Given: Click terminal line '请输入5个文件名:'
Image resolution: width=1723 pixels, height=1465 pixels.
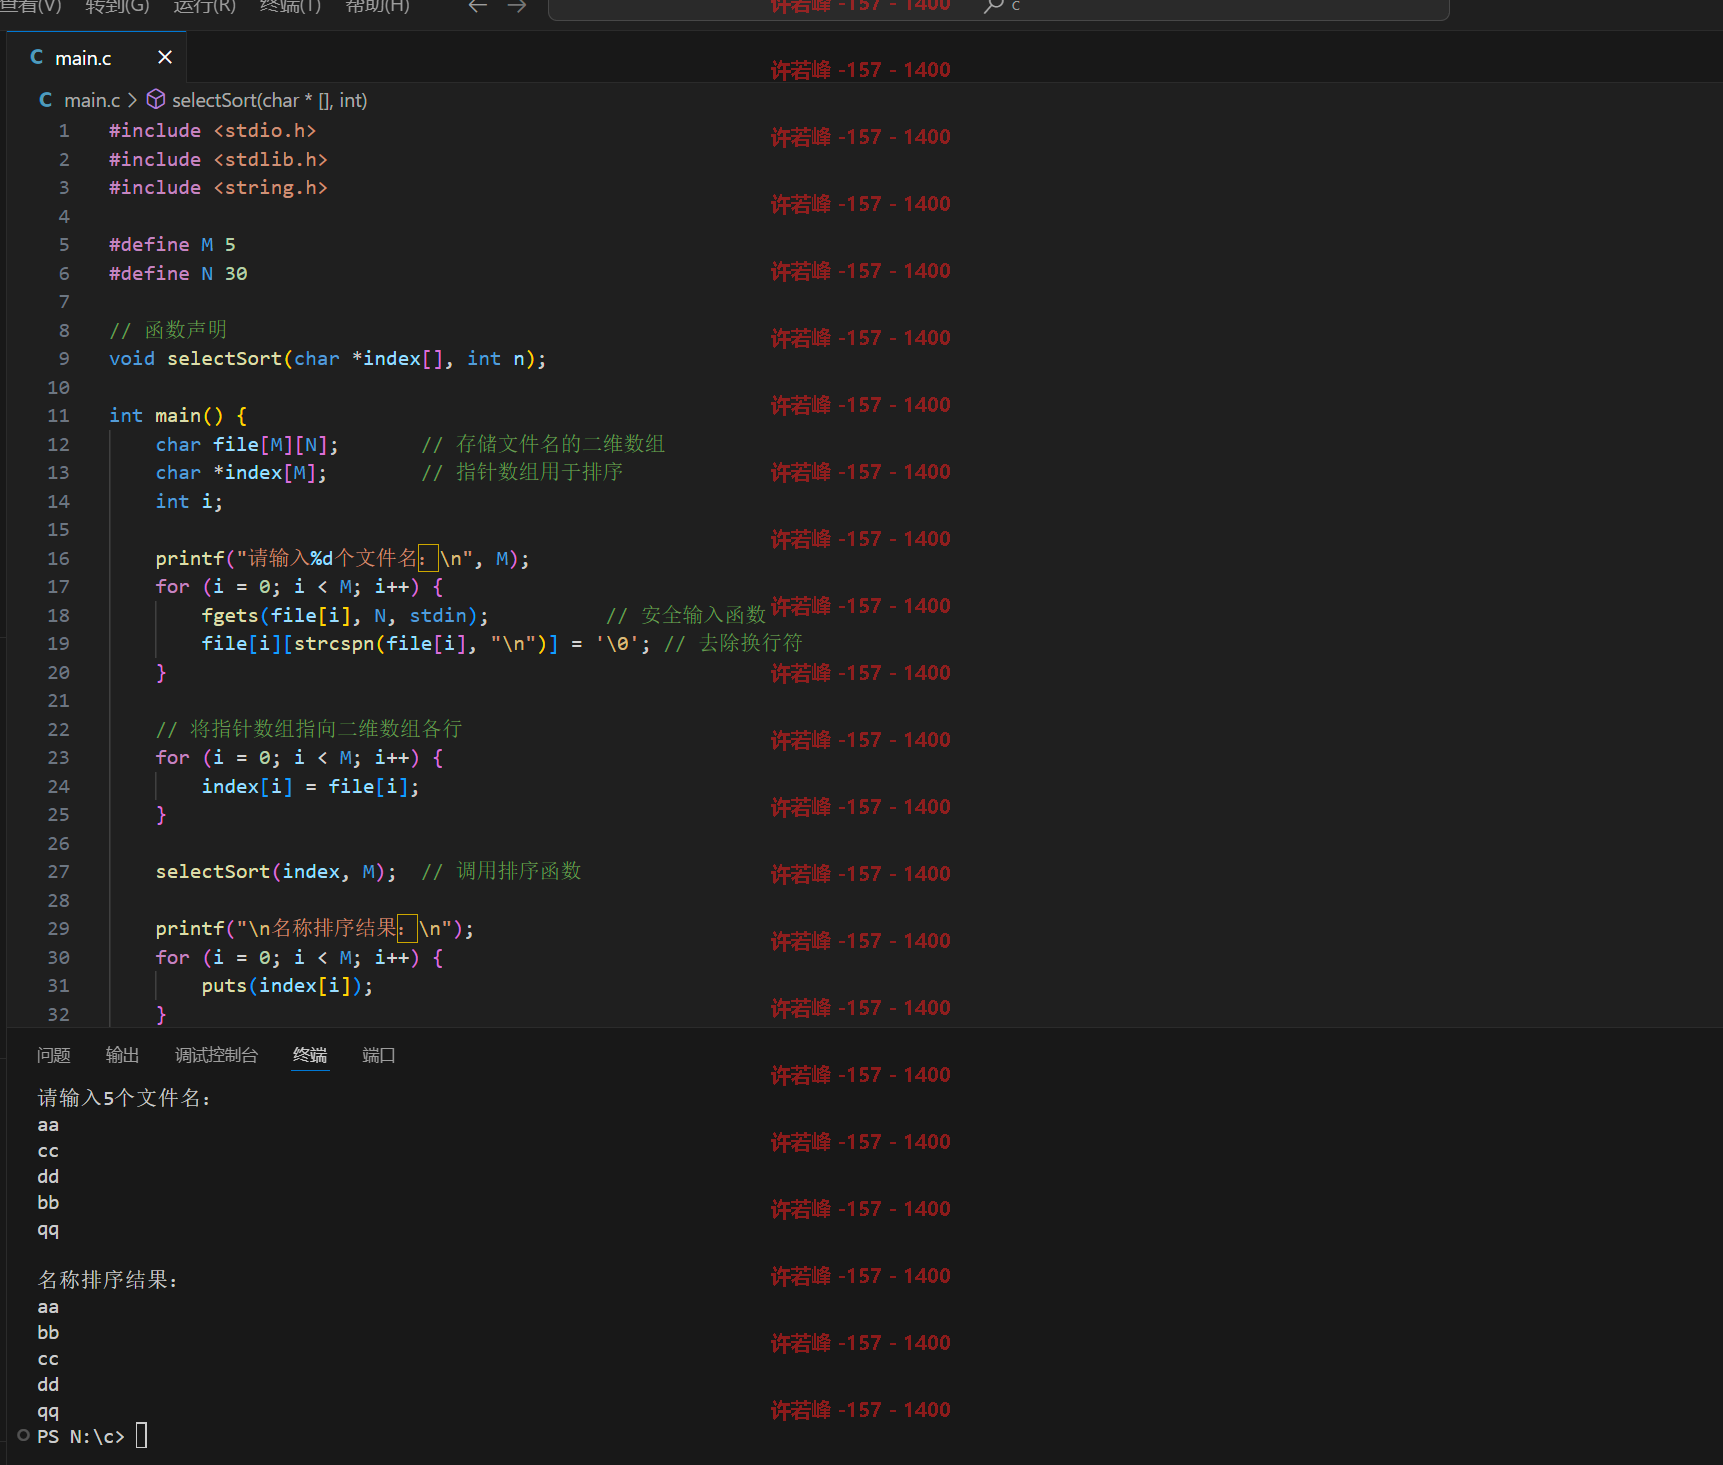Looking at the screenshot, I should [125, 1098].
